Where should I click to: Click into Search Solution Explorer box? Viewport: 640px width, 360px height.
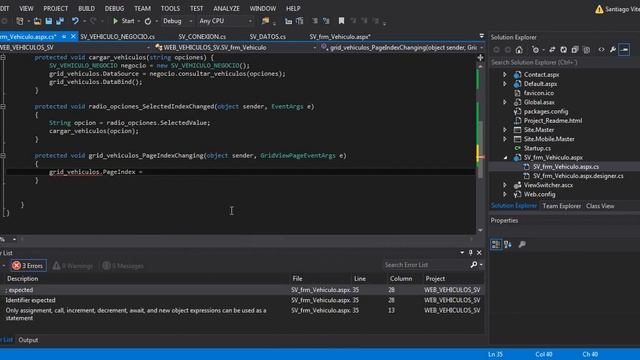click(564, 62)
